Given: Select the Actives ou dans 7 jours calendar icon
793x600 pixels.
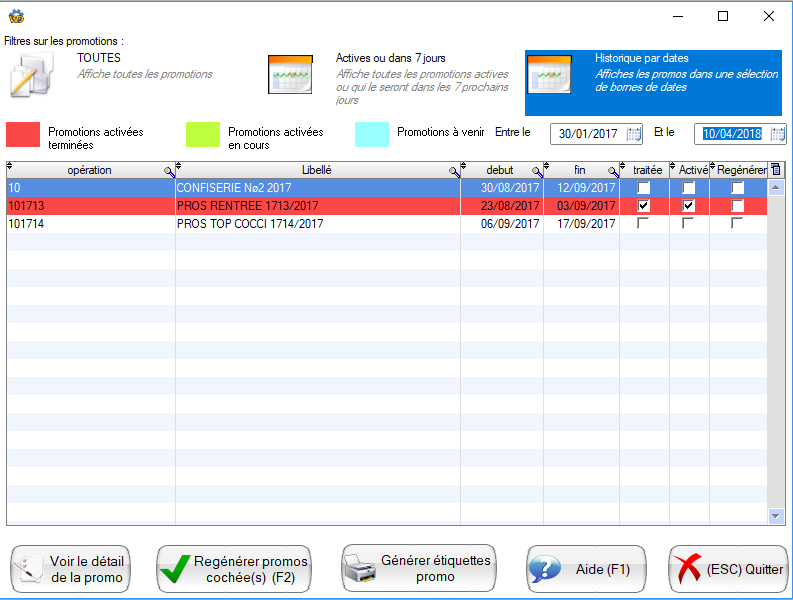Looking at the screenshot, I should pyautogui.click(x=290, y=74).
